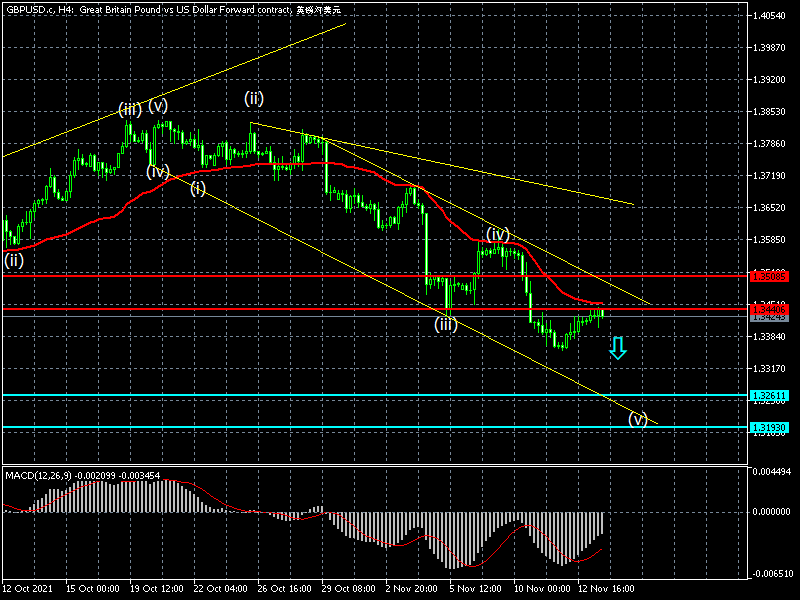800x600 pixels.
Task: Click the (iv) wave label above the red moving average
Action: click(x=499, y=234)
